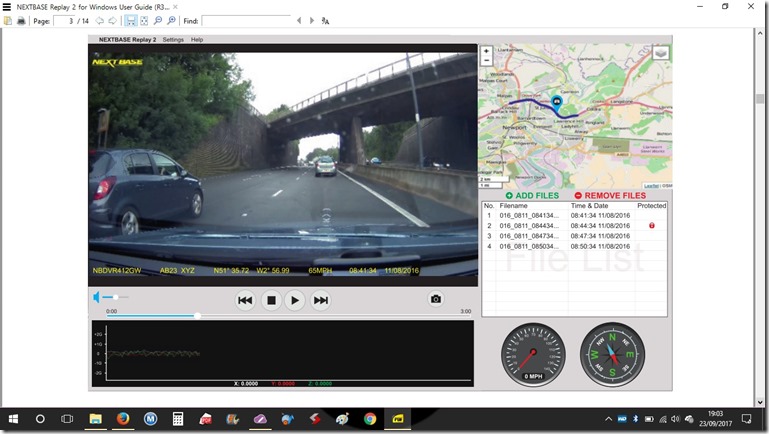Click the Find text field

click(x=246, y=21)
